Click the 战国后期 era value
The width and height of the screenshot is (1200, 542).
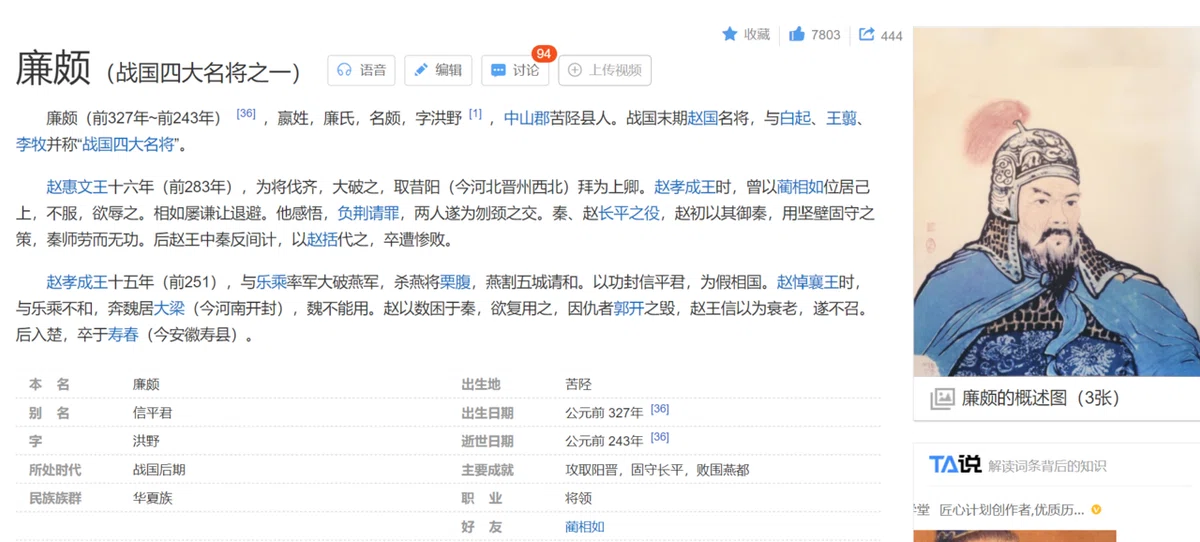pyautogui.click(x=159, y=470)
